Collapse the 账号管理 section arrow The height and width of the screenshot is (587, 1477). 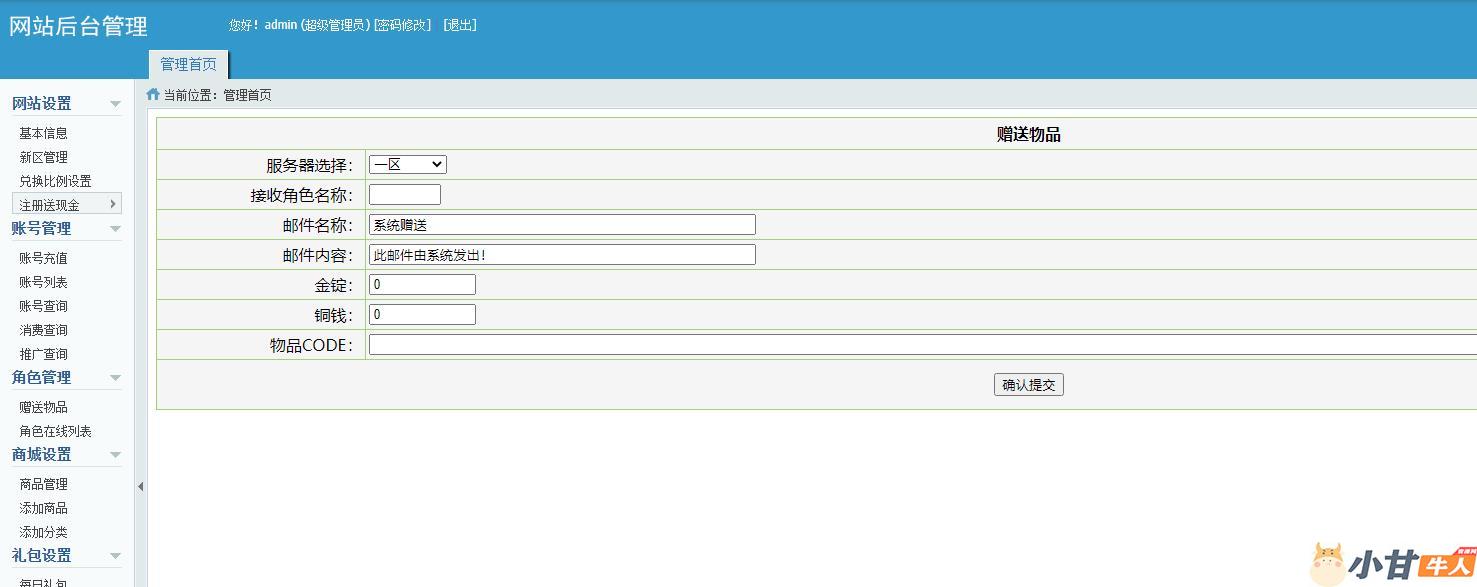pyautogui.click(x=115, y=229)
